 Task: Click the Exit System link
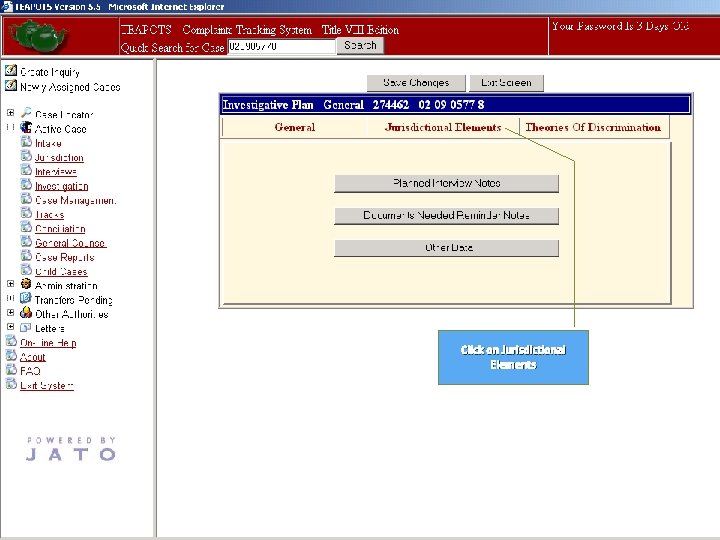coord(47,385)
